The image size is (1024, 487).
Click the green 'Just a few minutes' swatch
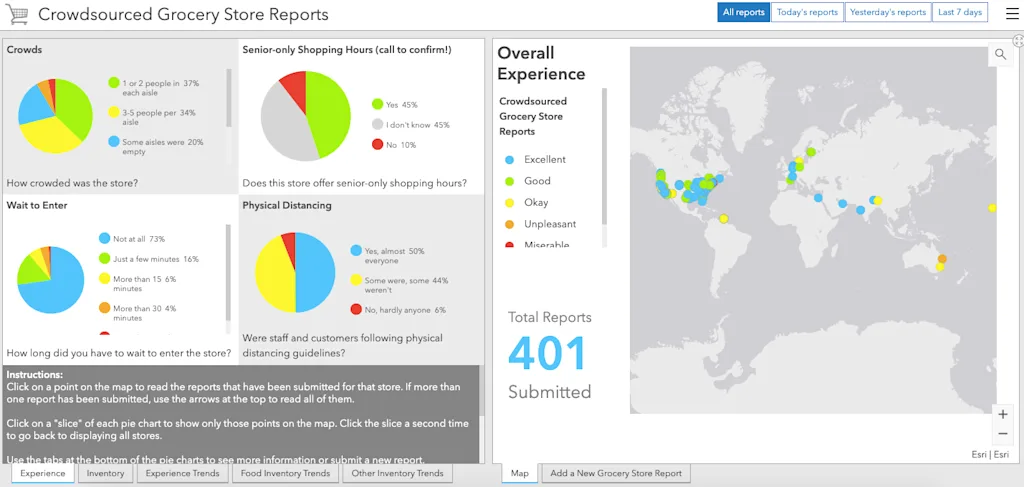coord(104,259)
